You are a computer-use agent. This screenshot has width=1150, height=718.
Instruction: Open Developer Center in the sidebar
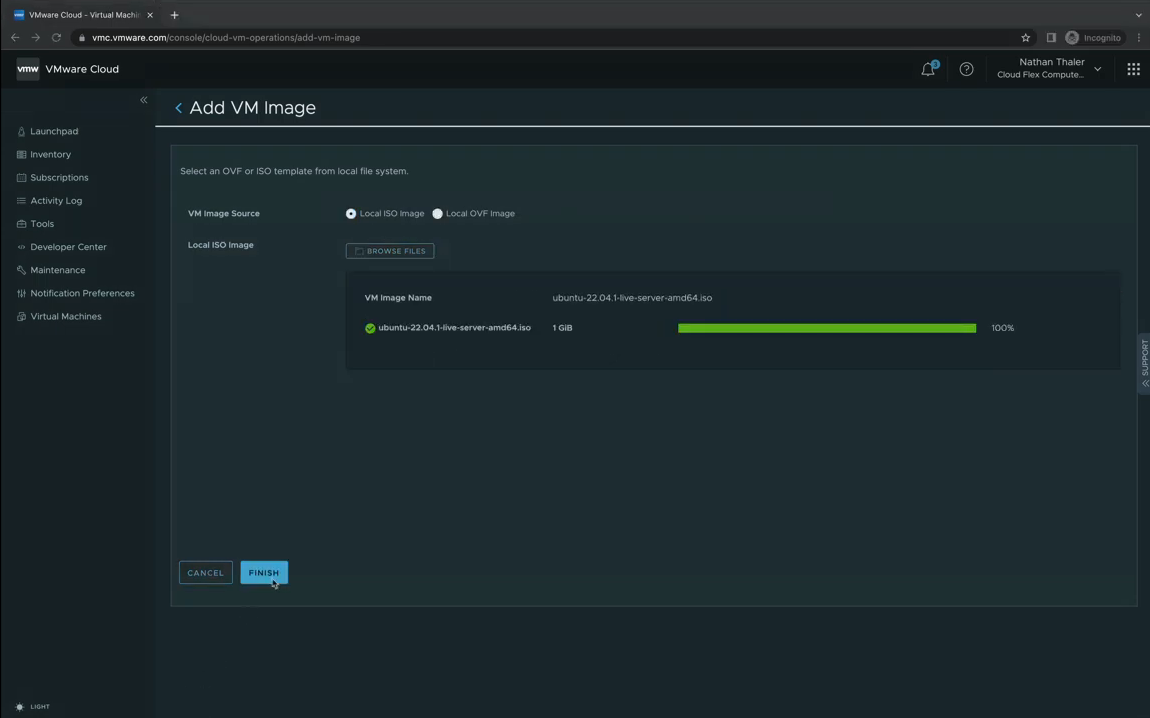(x=68, y=246)
